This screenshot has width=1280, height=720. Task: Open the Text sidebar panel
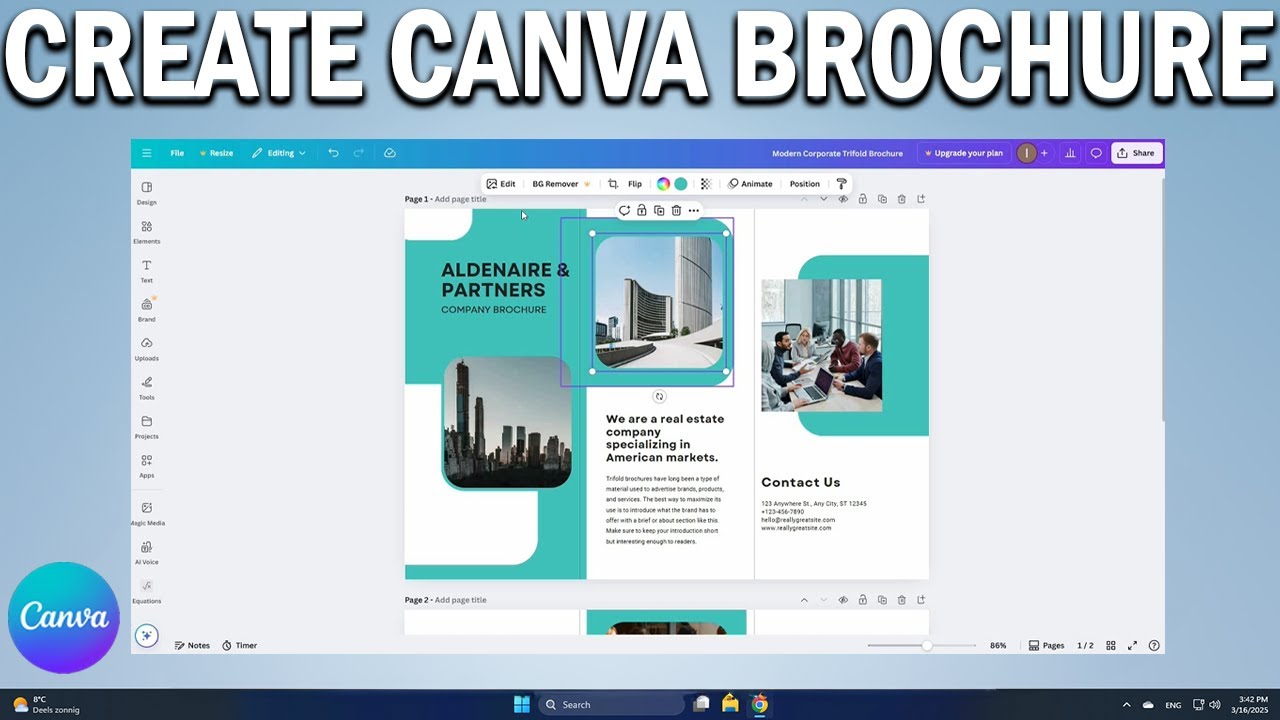tap(147, 271)
